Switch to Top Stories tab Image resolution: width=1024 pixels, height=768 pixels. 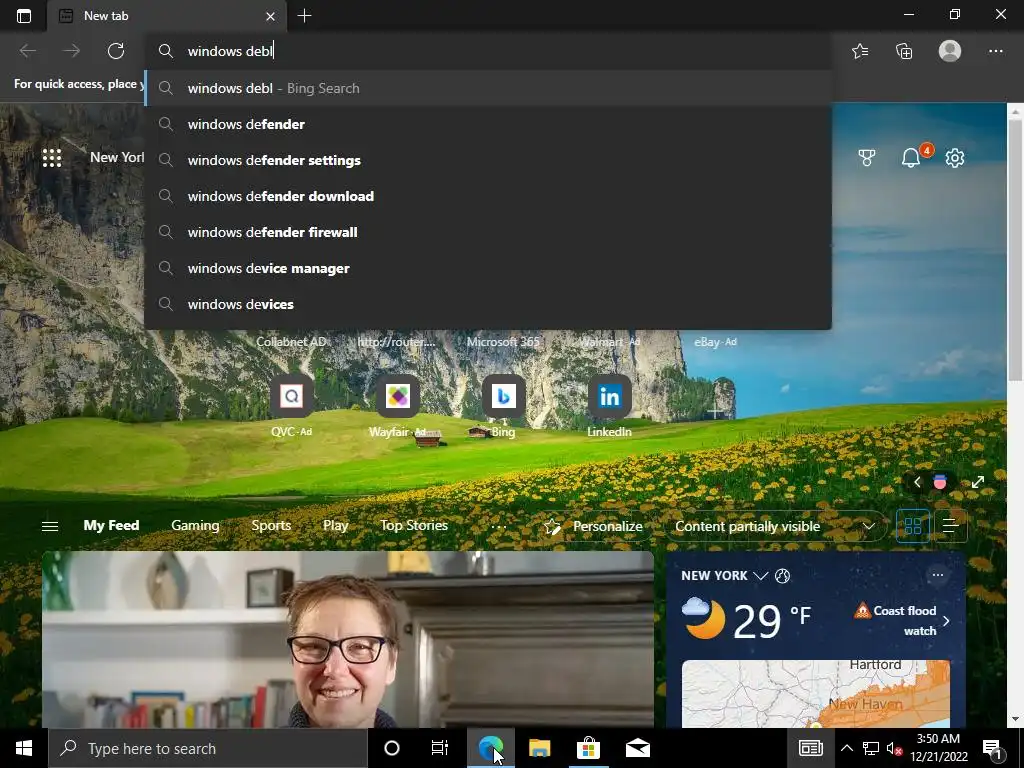414,525
